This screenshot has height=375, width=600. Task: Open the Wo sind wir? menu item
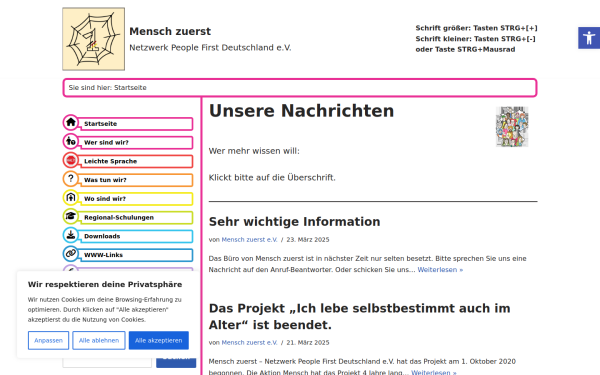136,199
